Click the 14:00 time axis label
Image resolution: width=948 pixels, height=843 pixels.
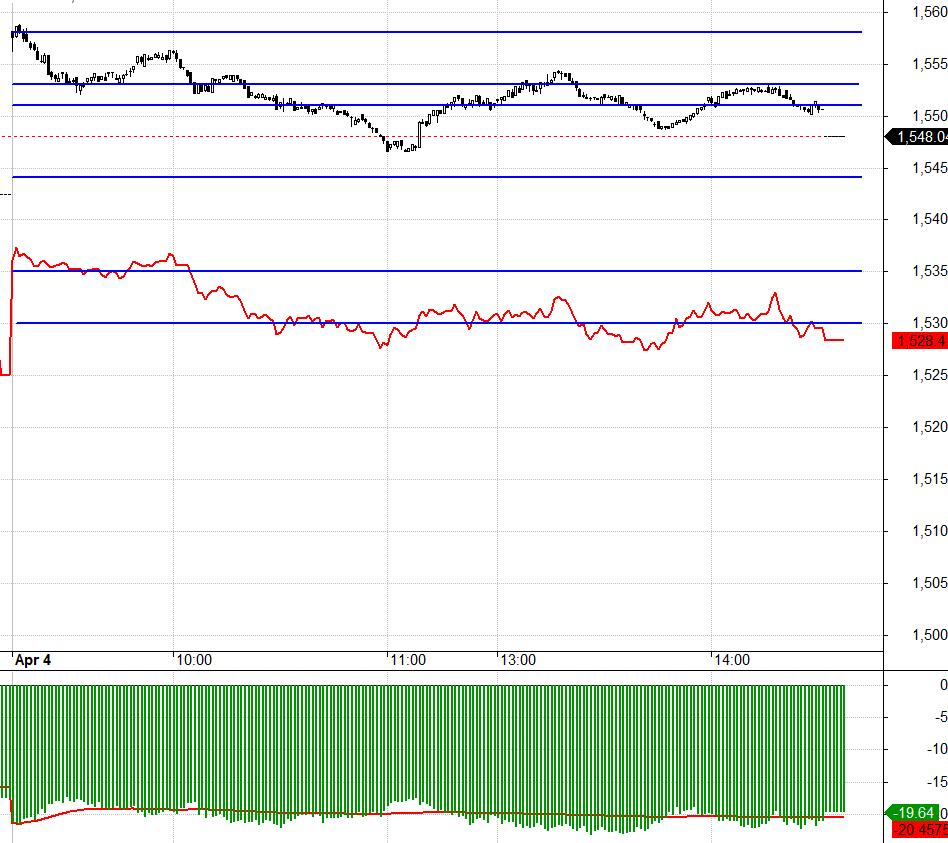tap(731, 660)
